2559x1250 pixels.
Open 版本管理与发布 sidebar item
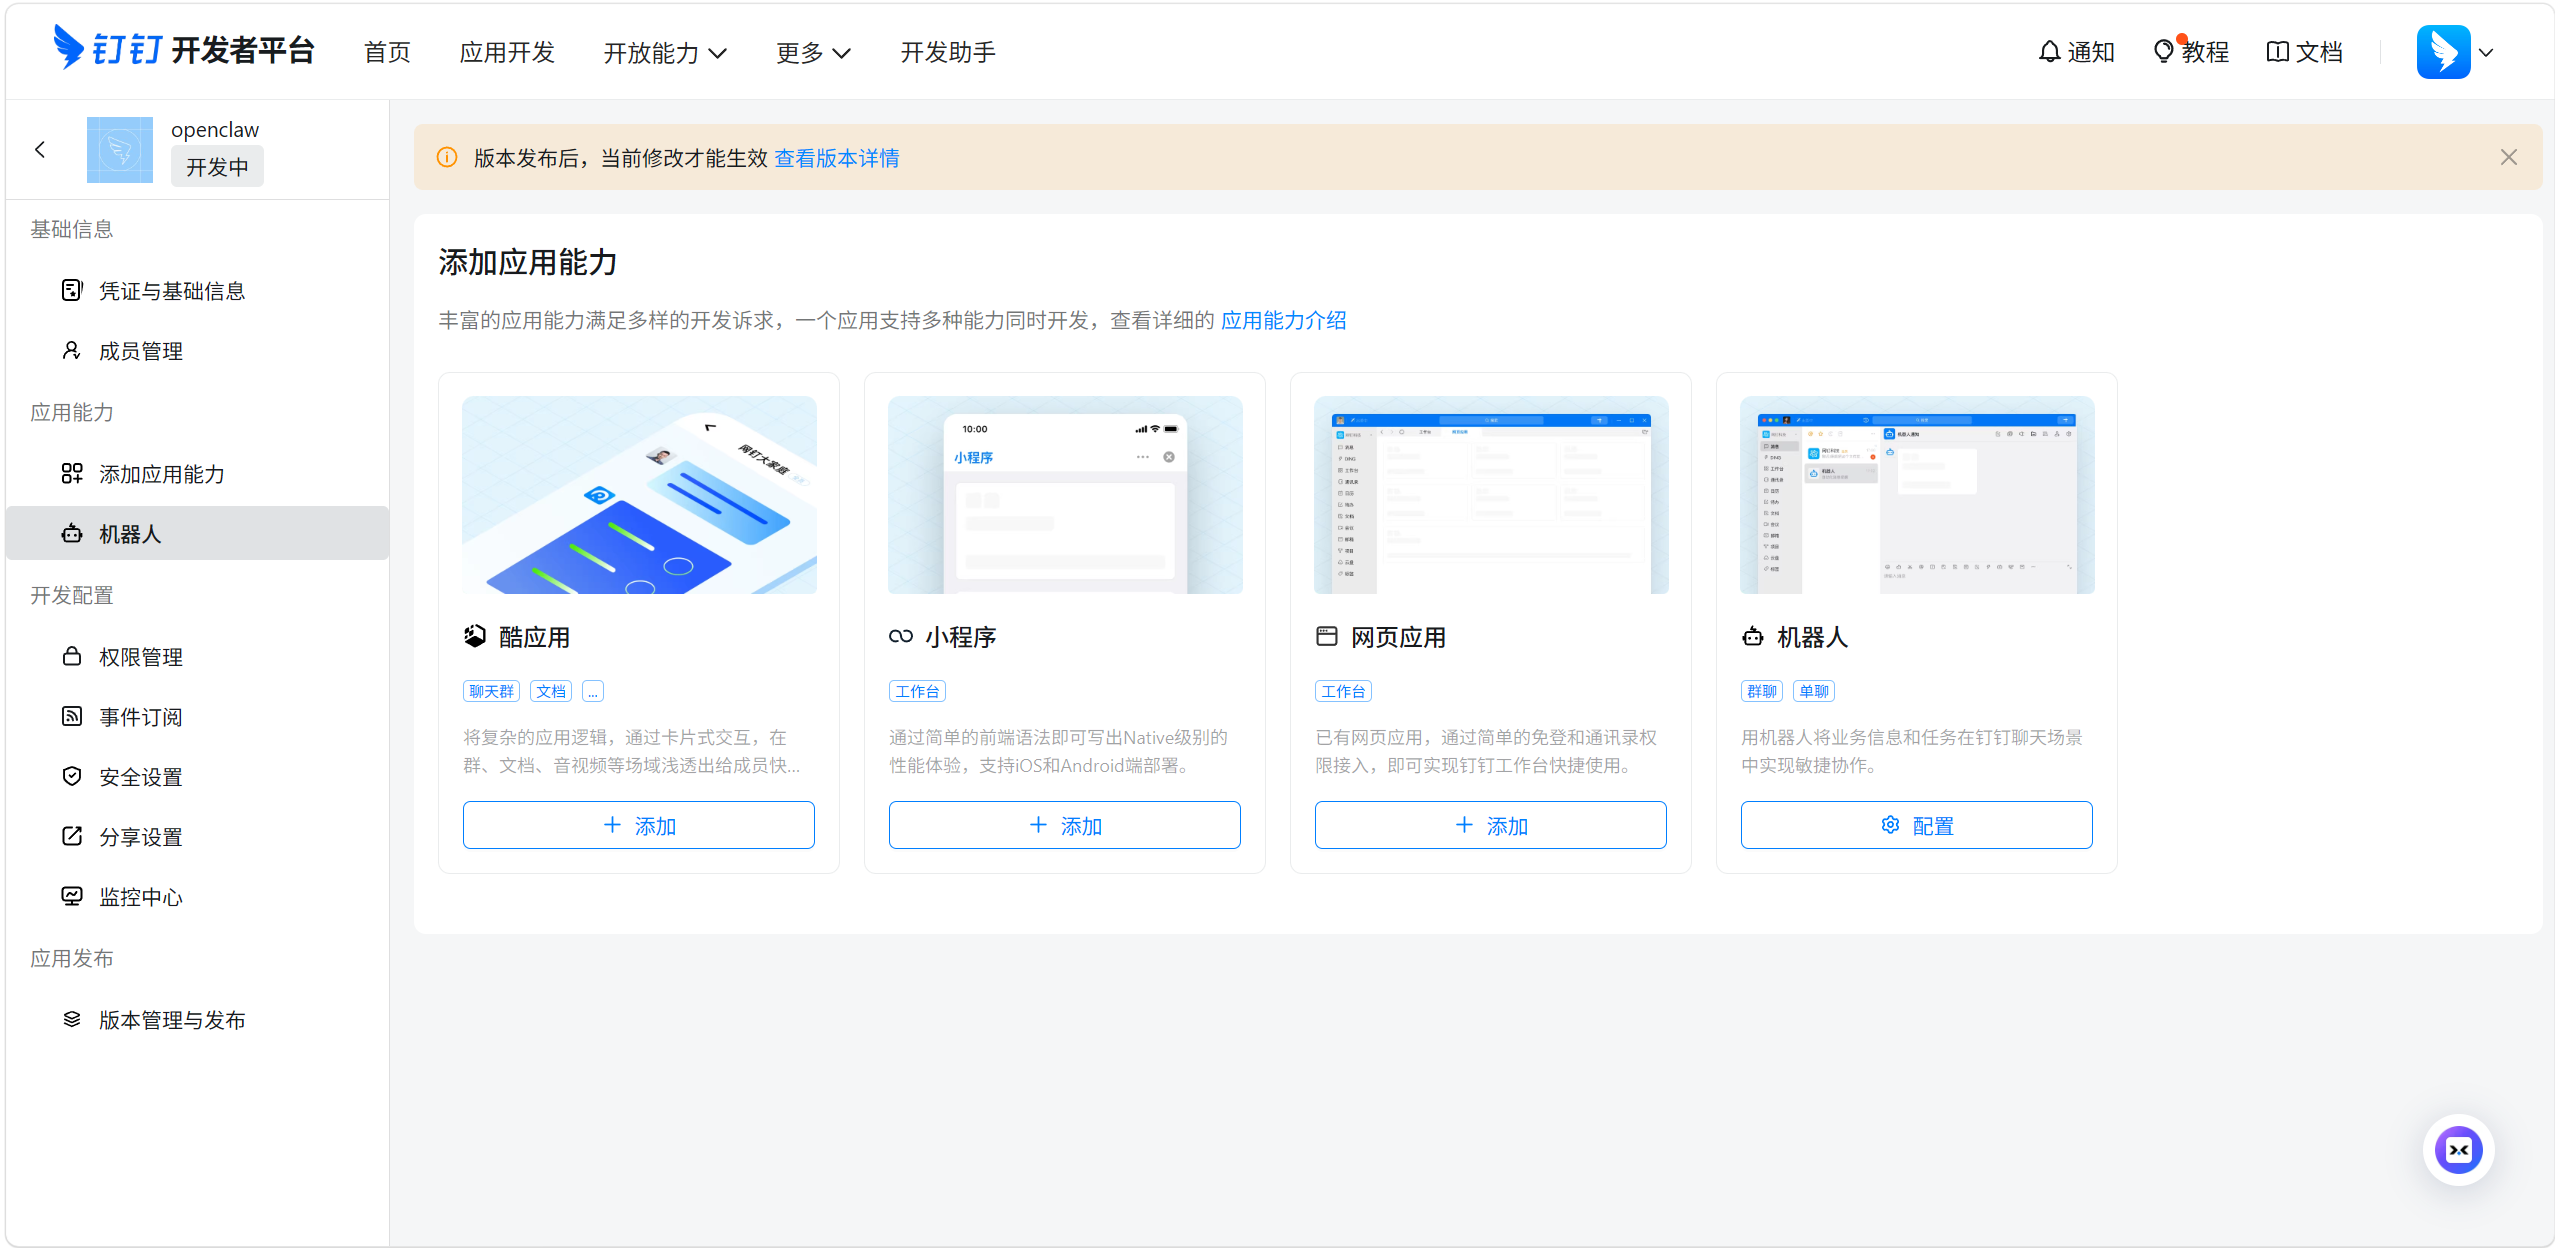point(172,1020)
